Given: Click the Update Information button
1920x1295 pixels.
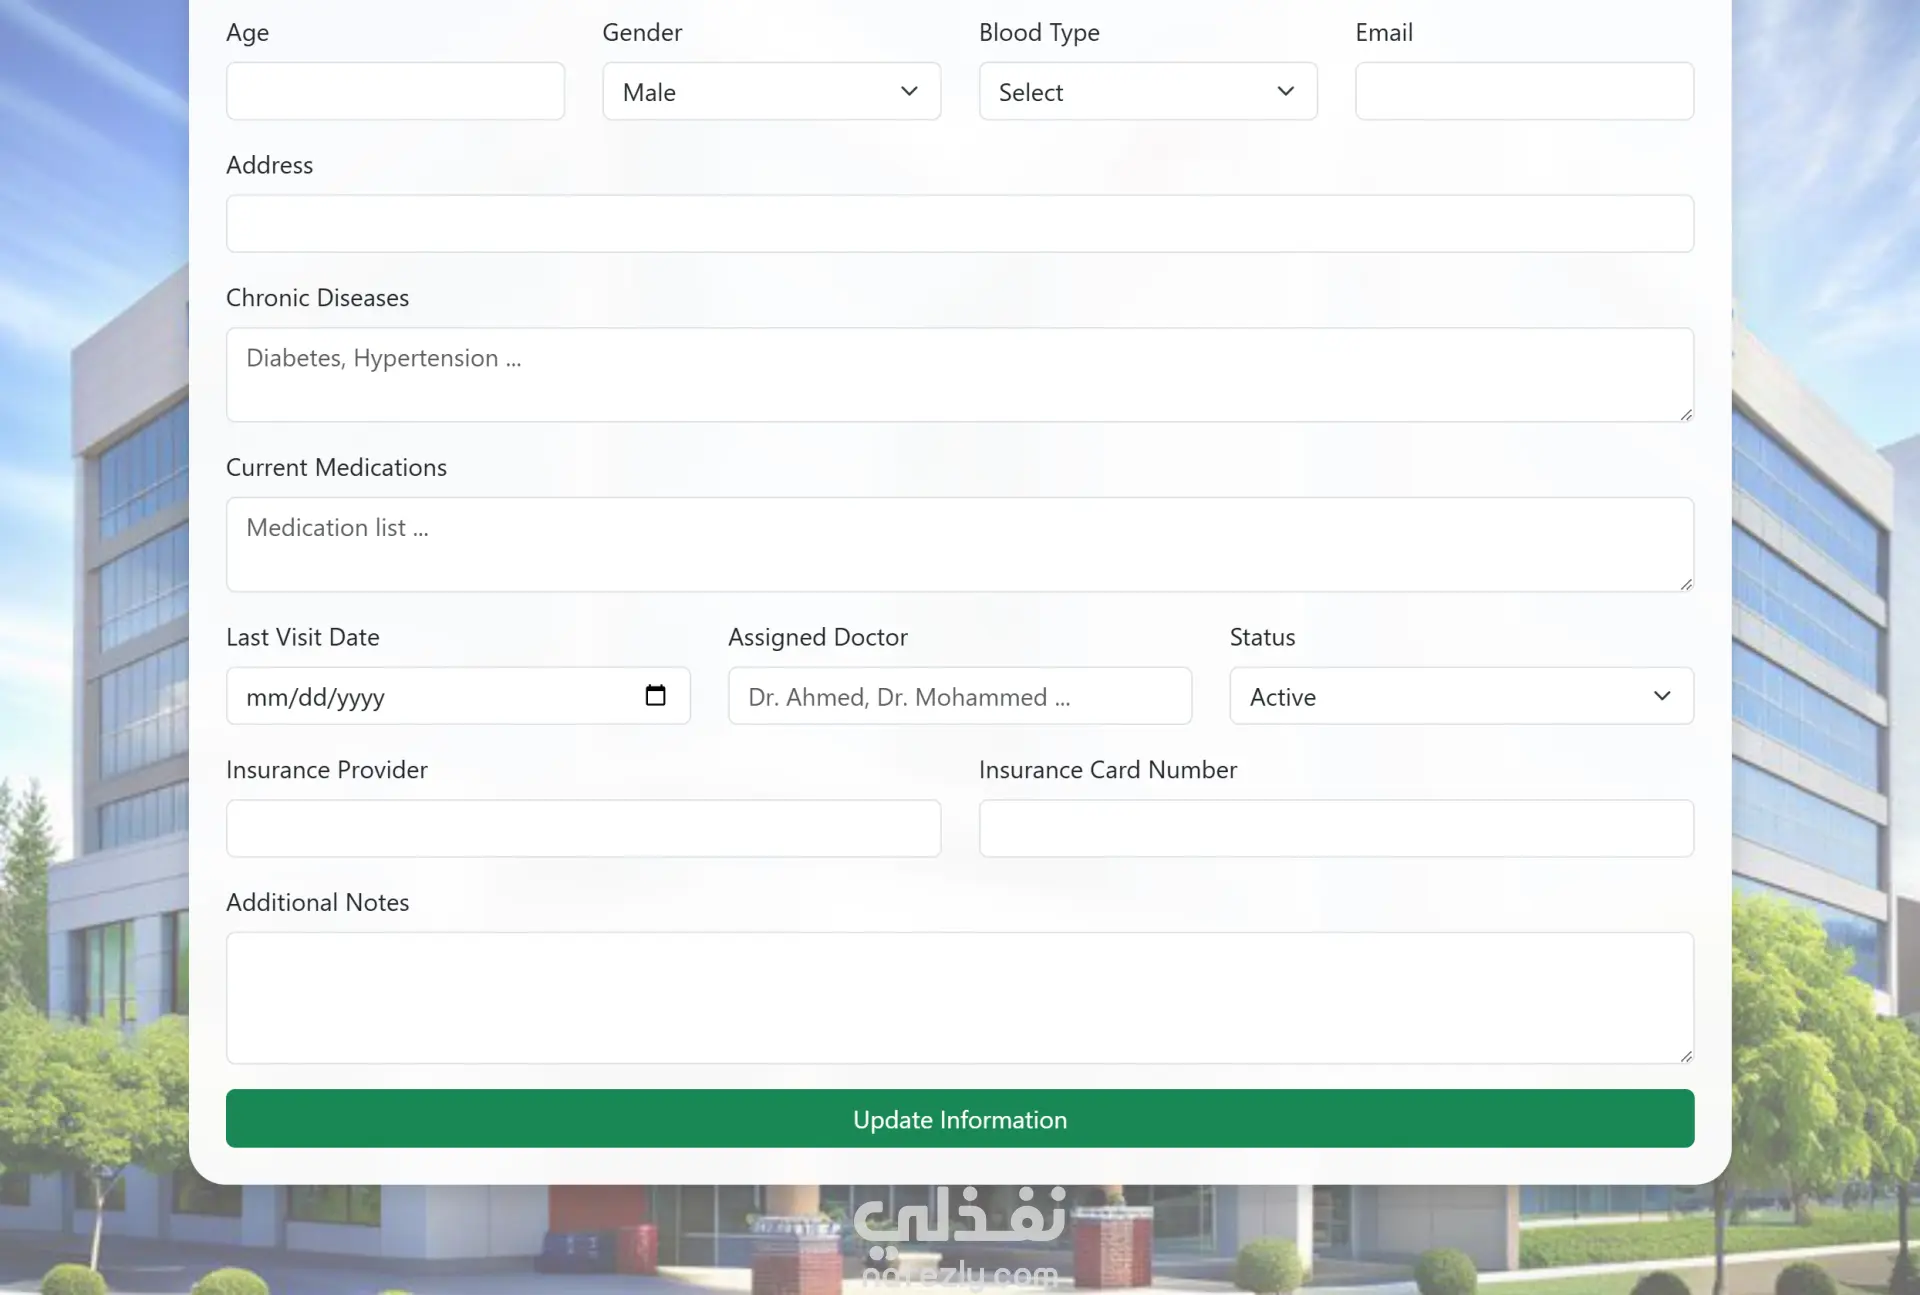Looking at the screenshot, I should [x=959, y=1118].
